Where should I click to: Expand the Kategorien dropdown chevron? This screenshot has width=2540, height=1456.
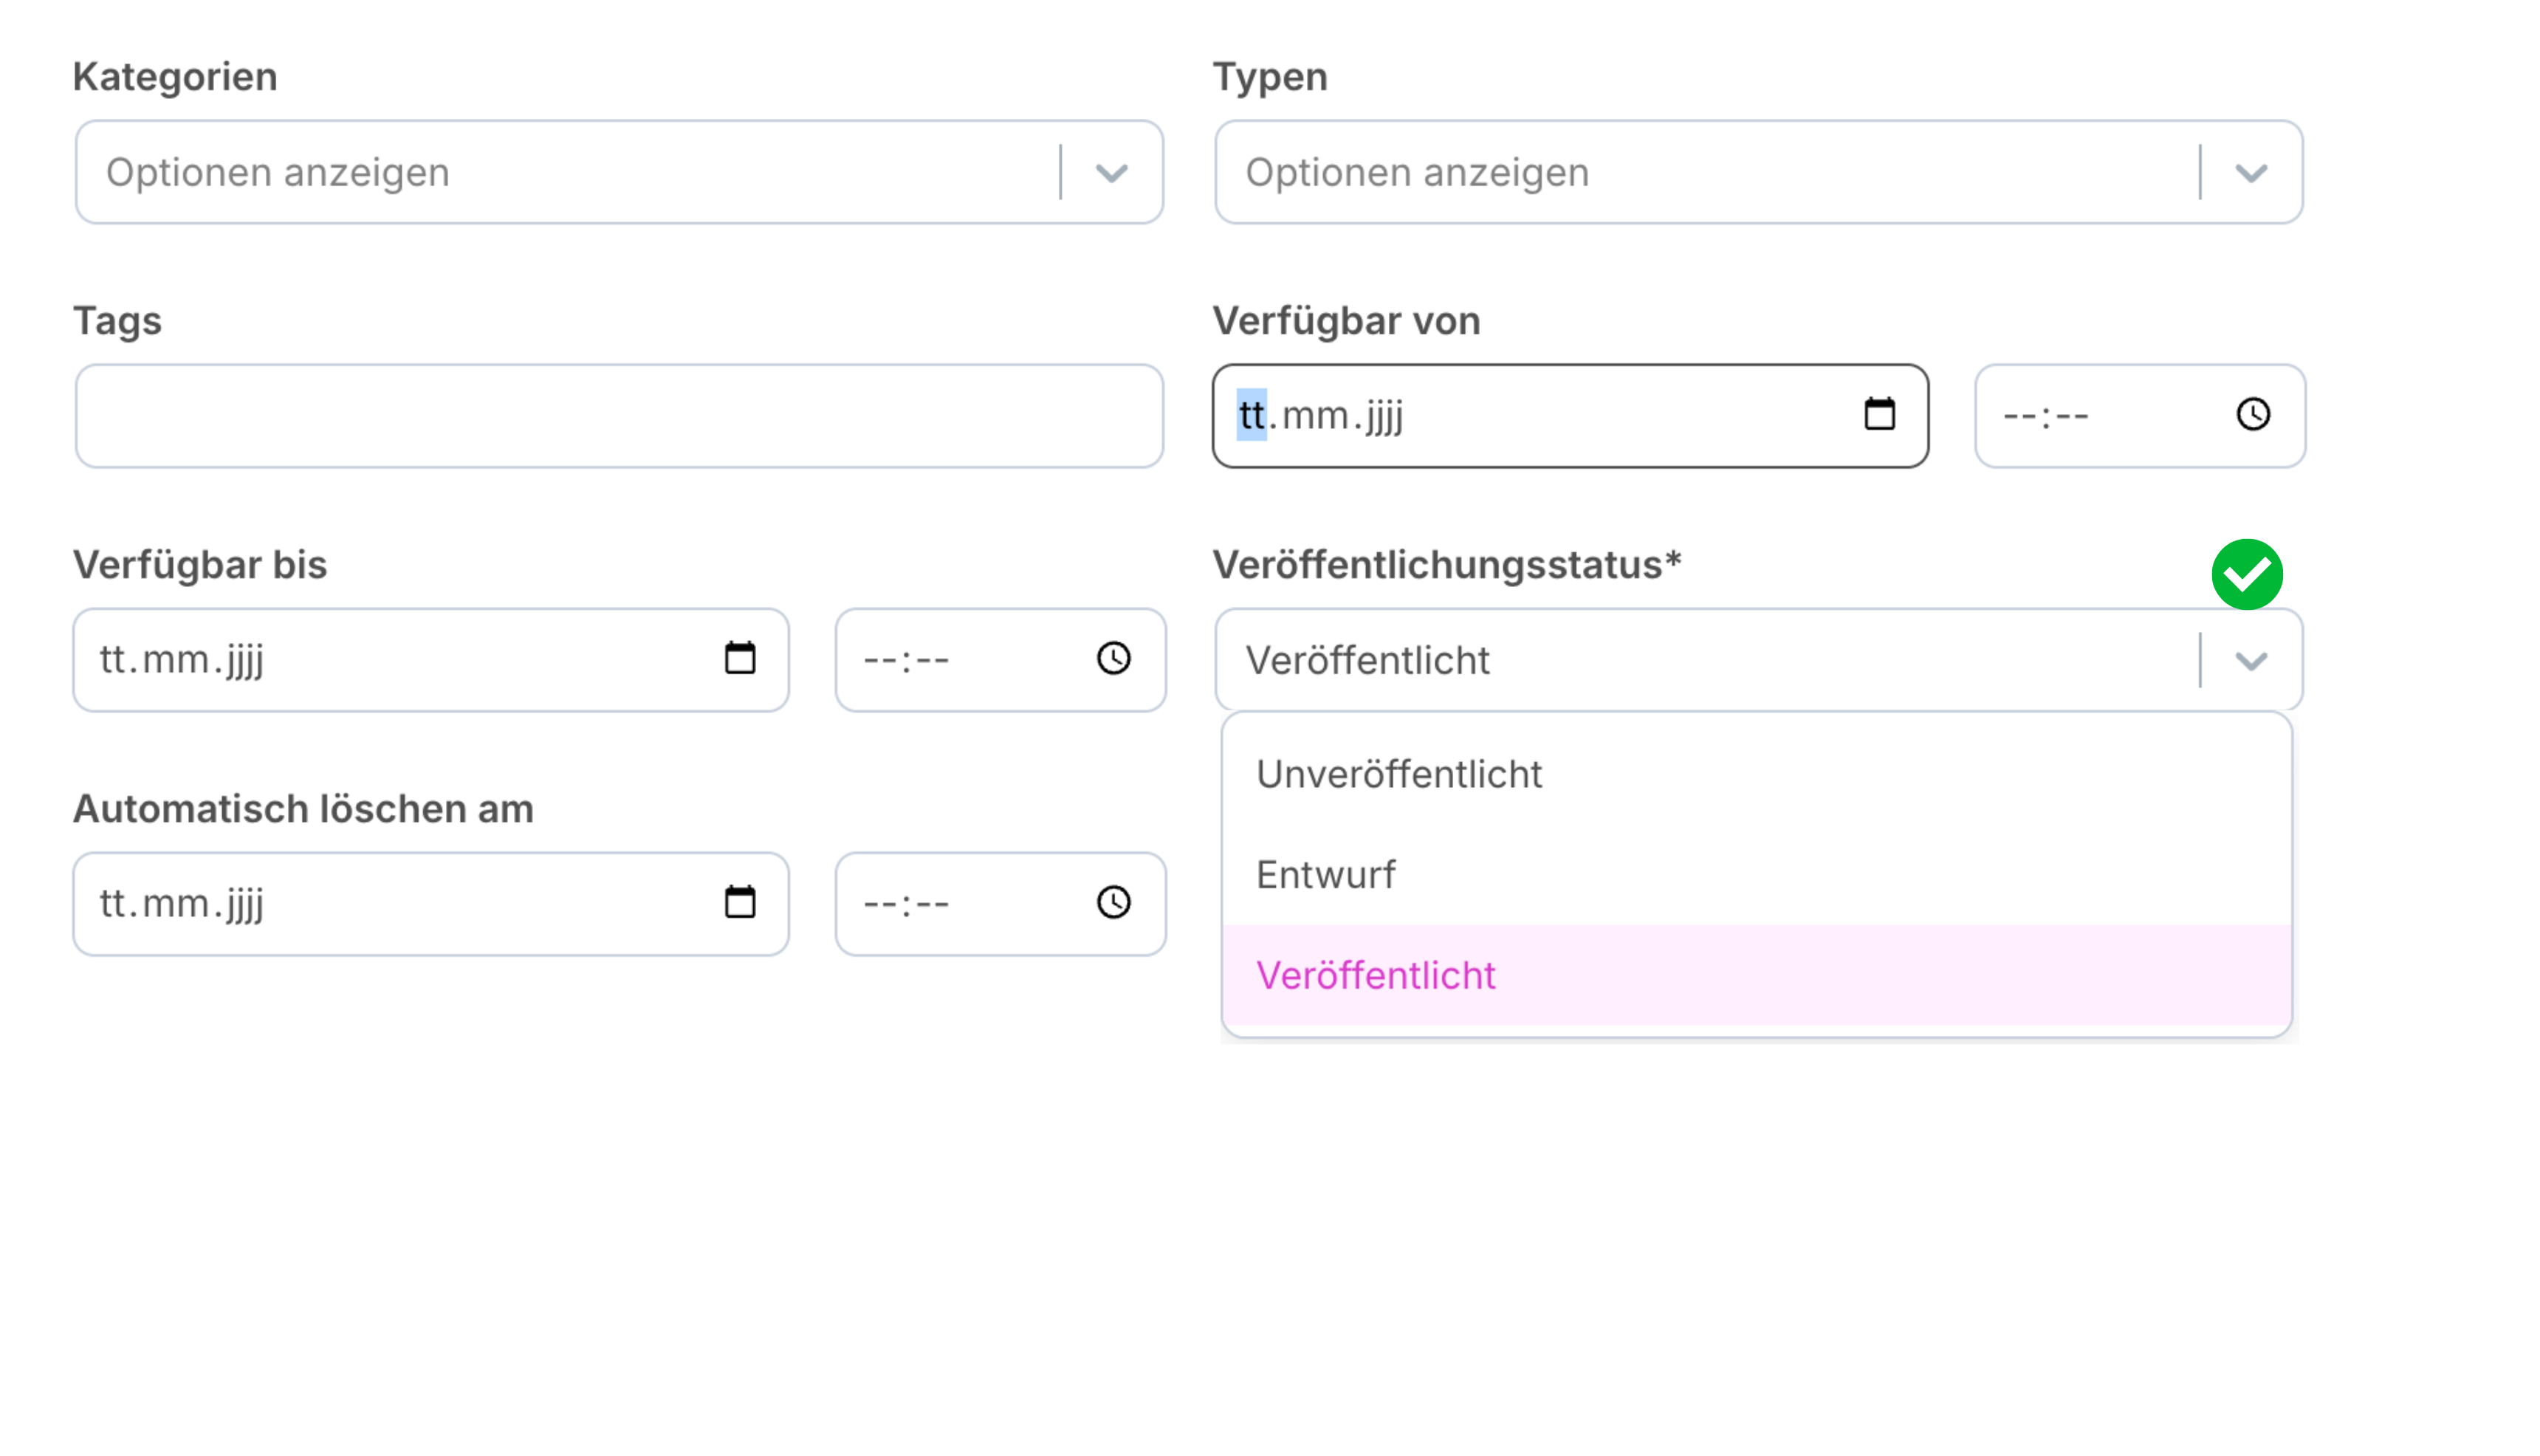(1111, 173)
